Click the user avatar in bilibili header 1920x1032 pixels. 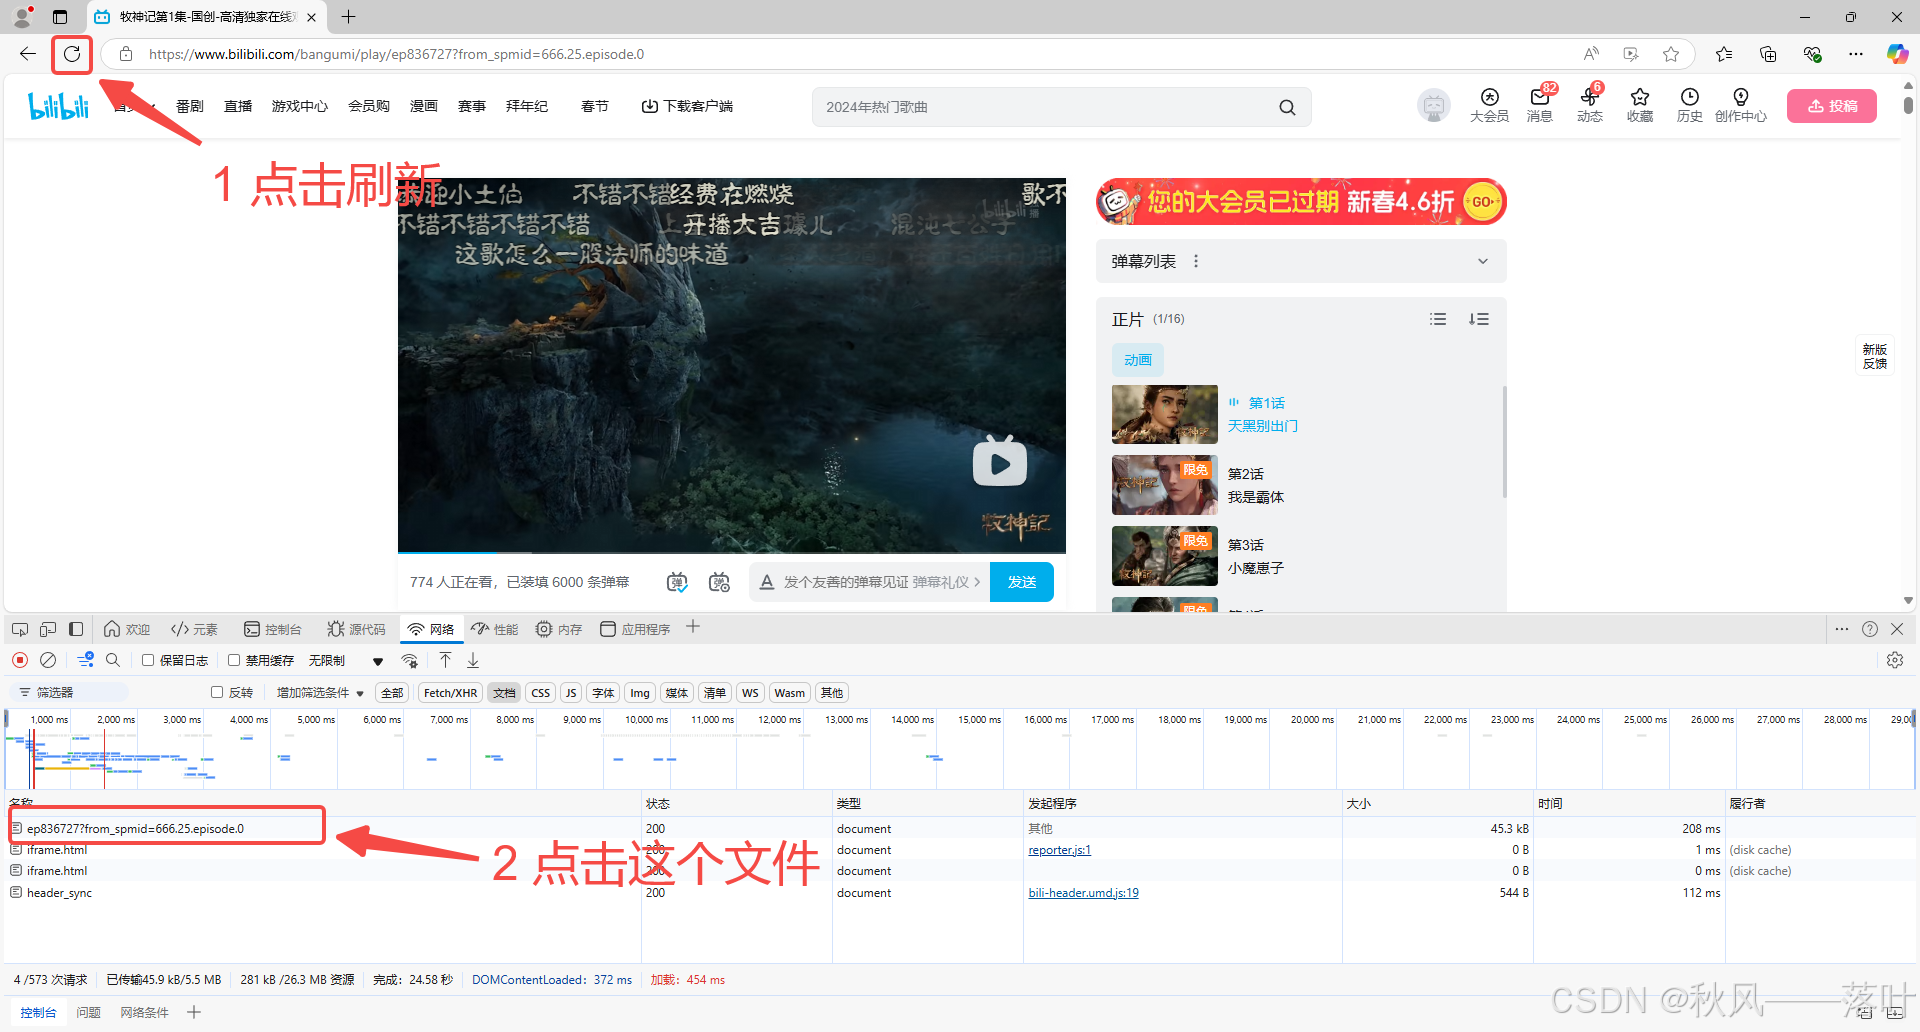coord(1434,106)
